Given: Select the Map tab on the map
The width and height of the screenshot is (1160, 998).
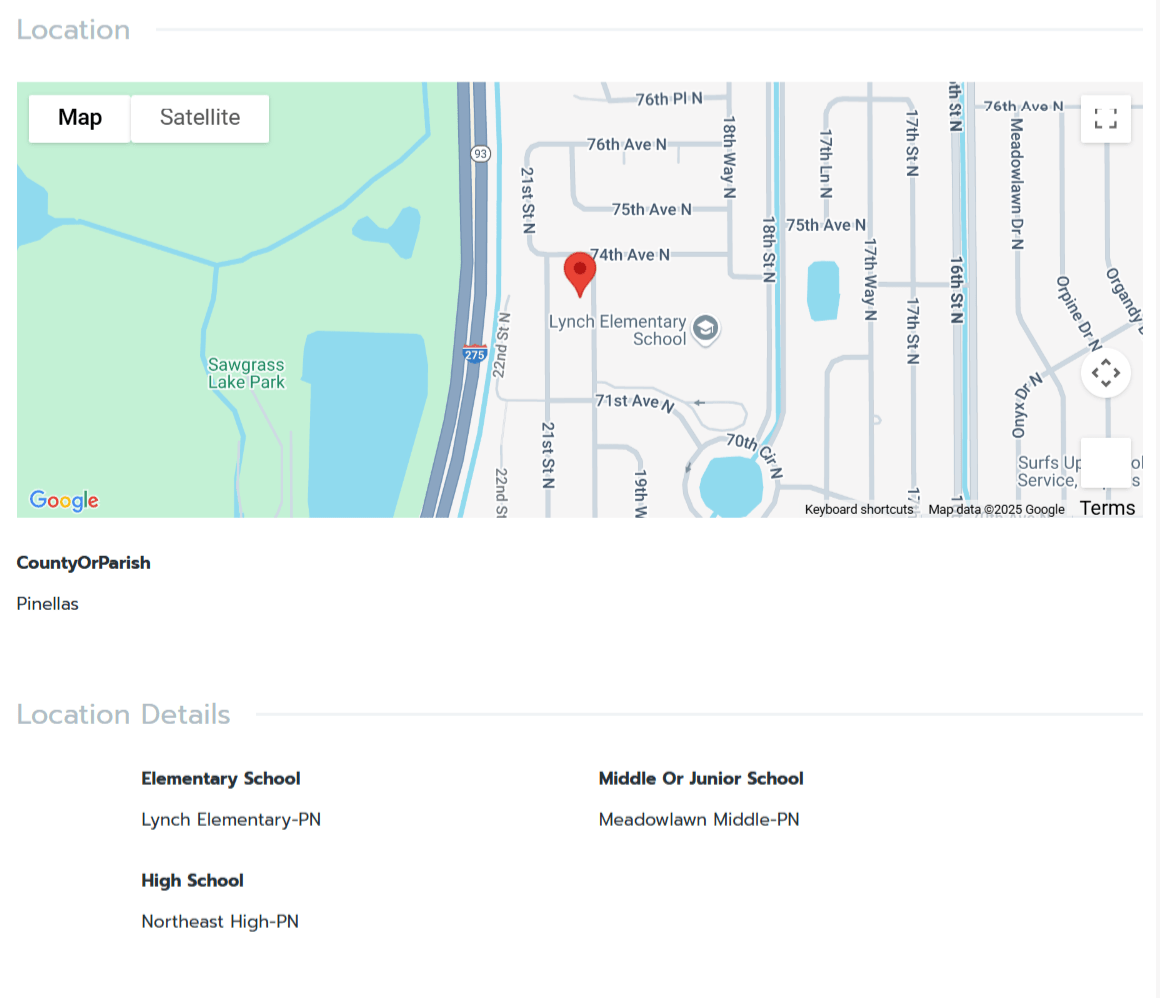Looking at the screenshot, I should (79, 117).
